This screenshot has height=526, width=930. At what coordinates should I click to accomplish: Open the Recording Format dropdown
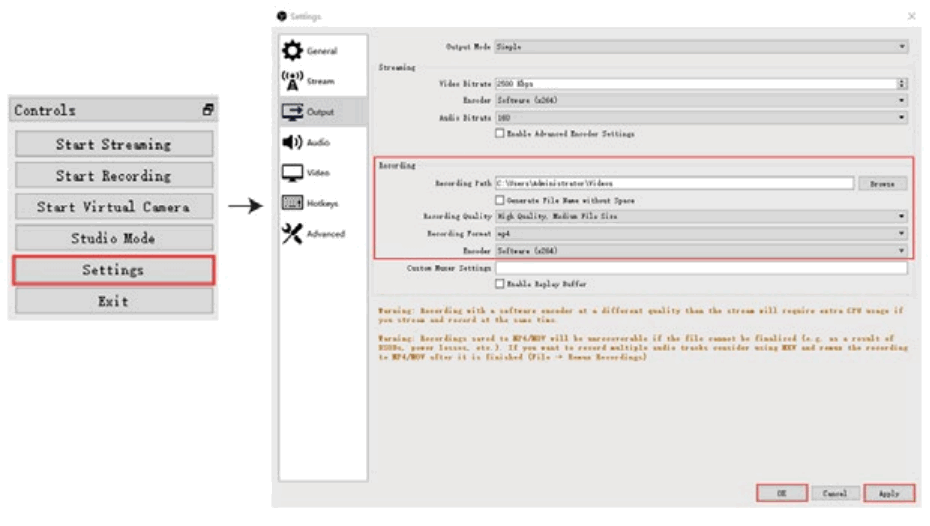point(701,234)
